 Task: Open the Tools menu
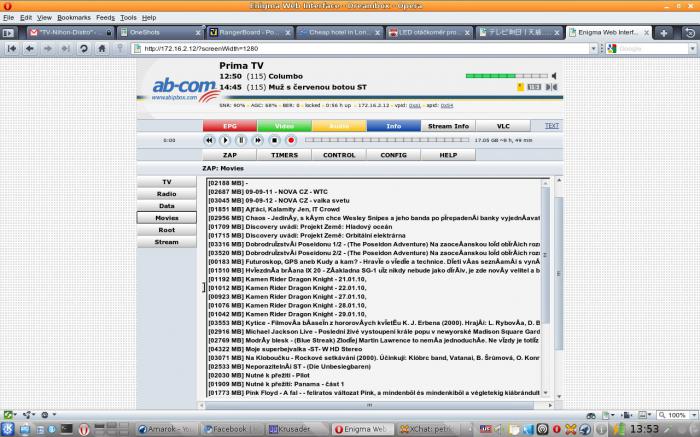128,17
